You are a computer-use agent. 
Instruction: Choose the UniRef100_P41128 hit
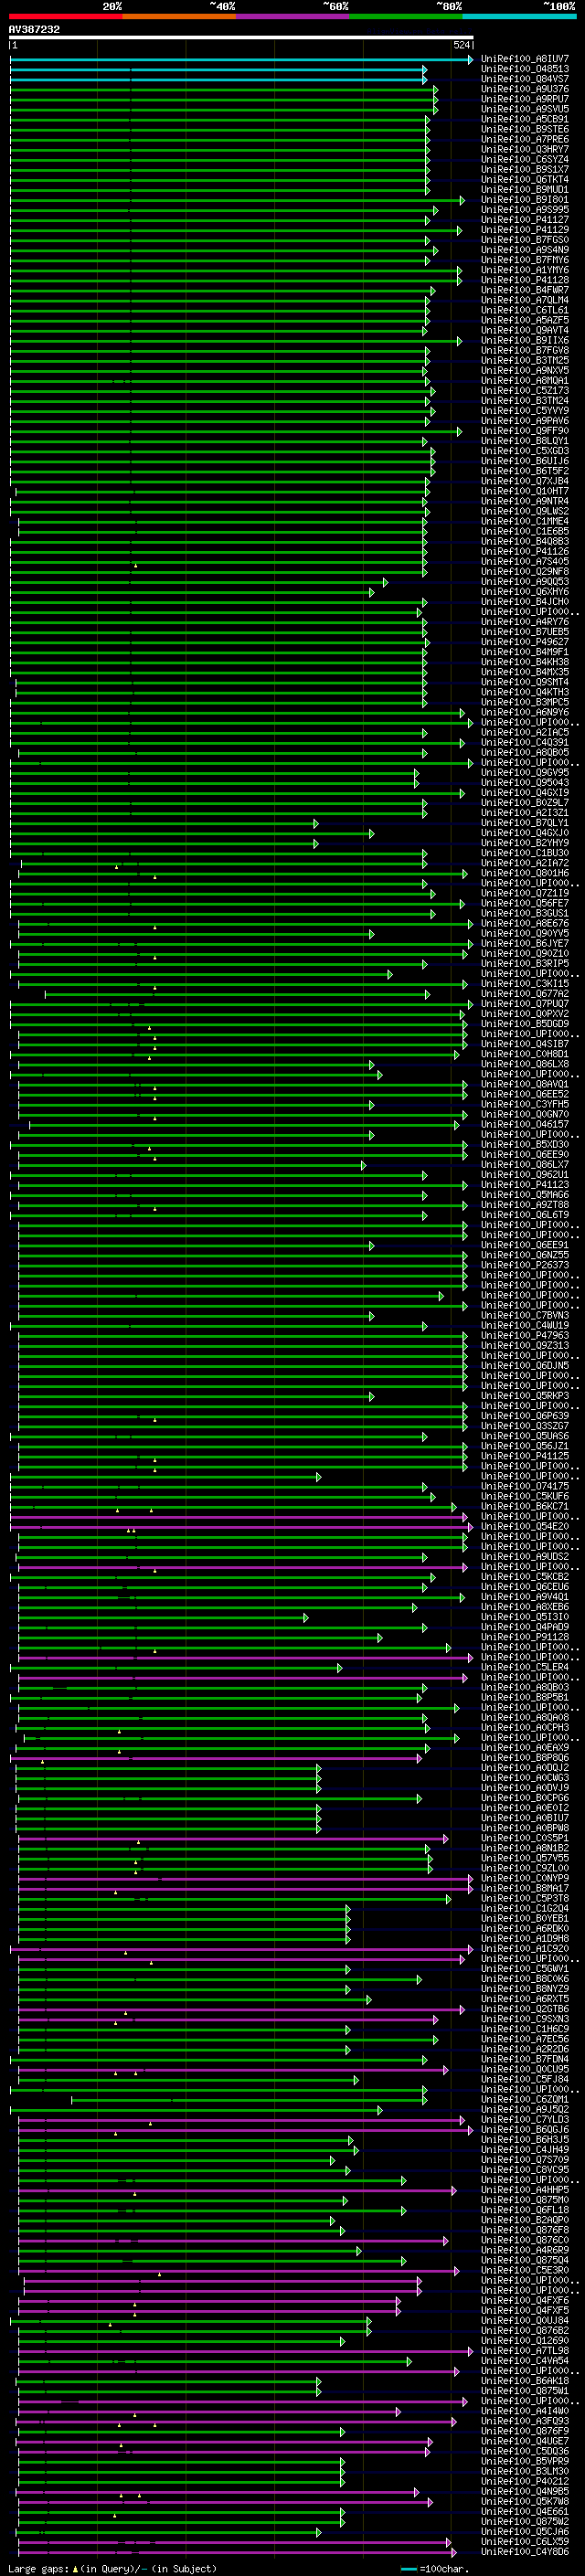[x=525, y=280]
